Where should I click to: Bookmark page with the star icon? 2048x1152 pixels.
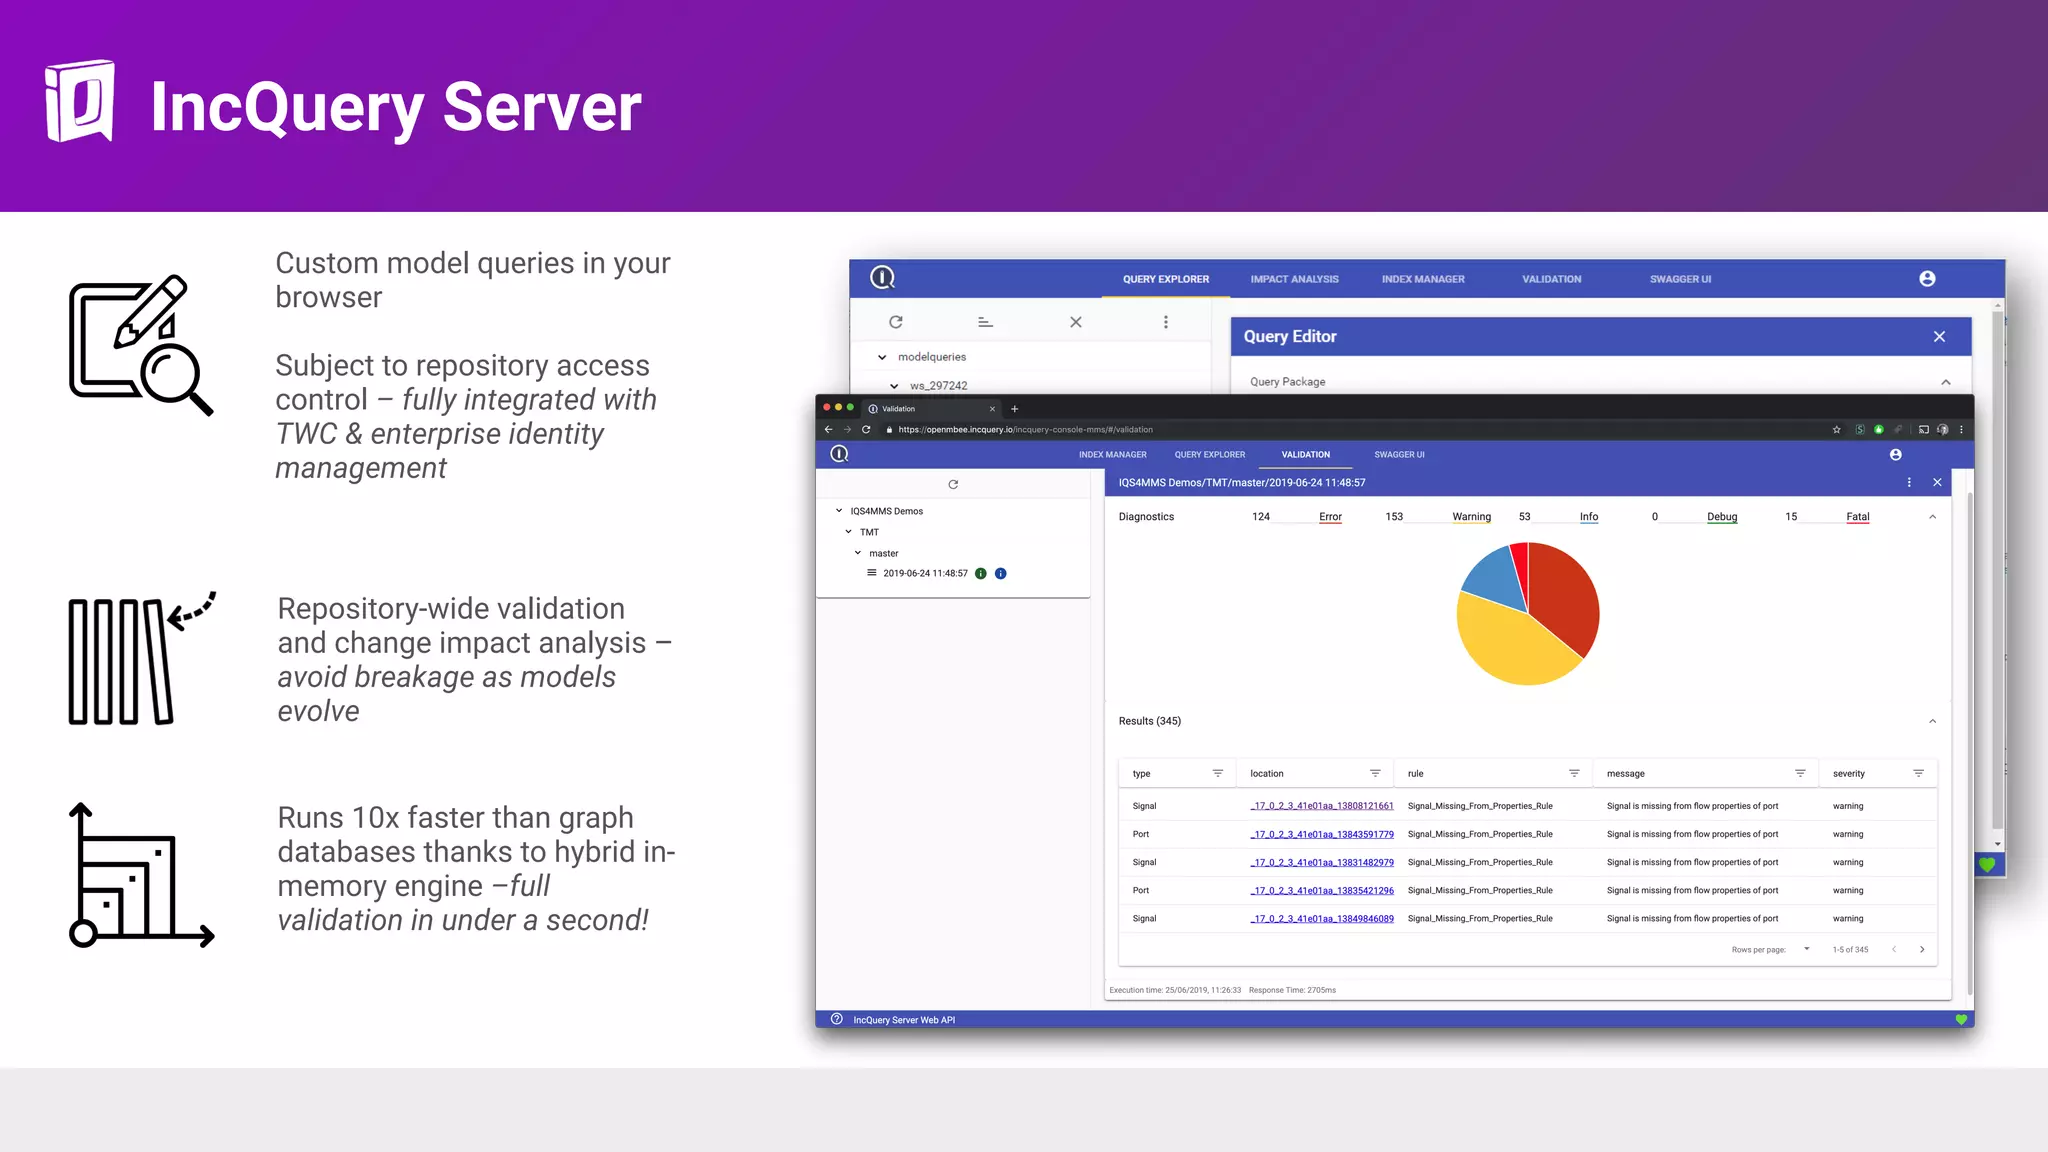1836,429
